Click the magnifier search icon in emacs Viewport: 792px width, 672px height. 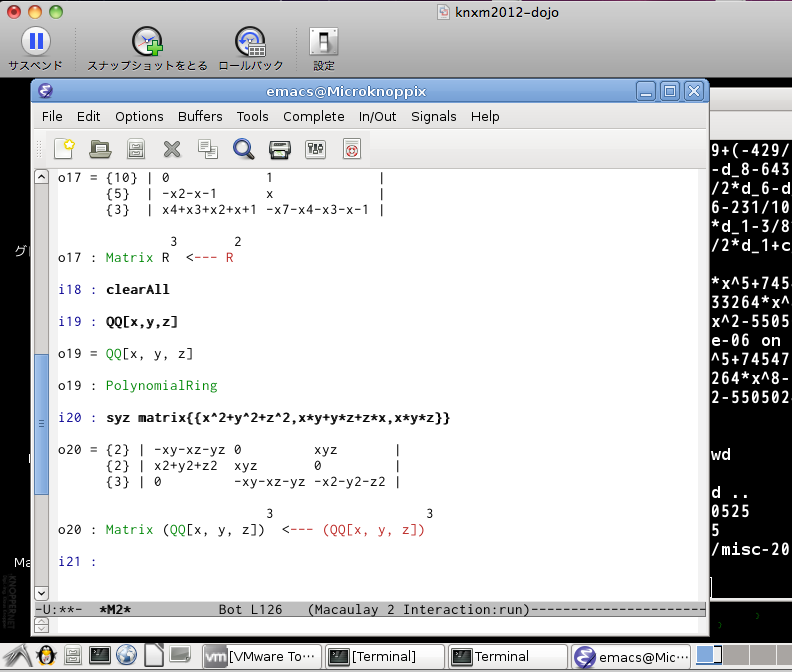click(243, 149)
